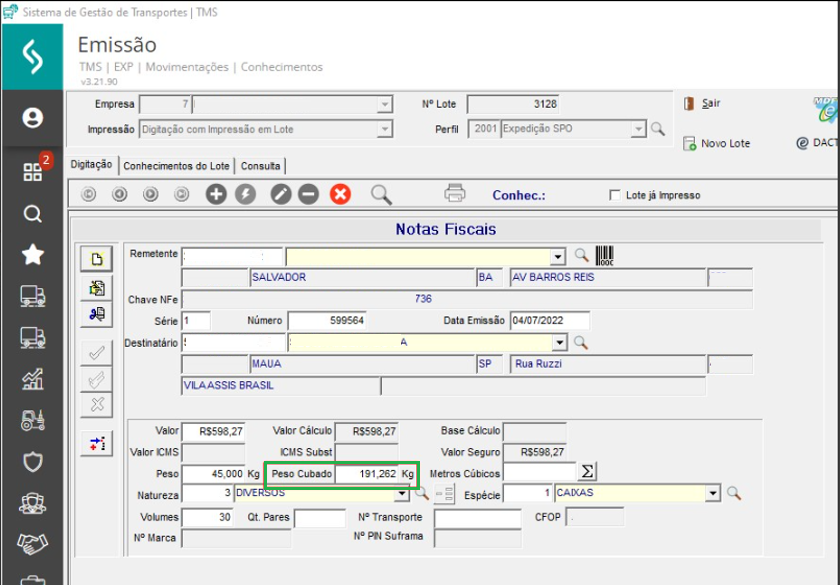Search Remetente with magnifier icon
840x585 pixels.
pos(581,256)
